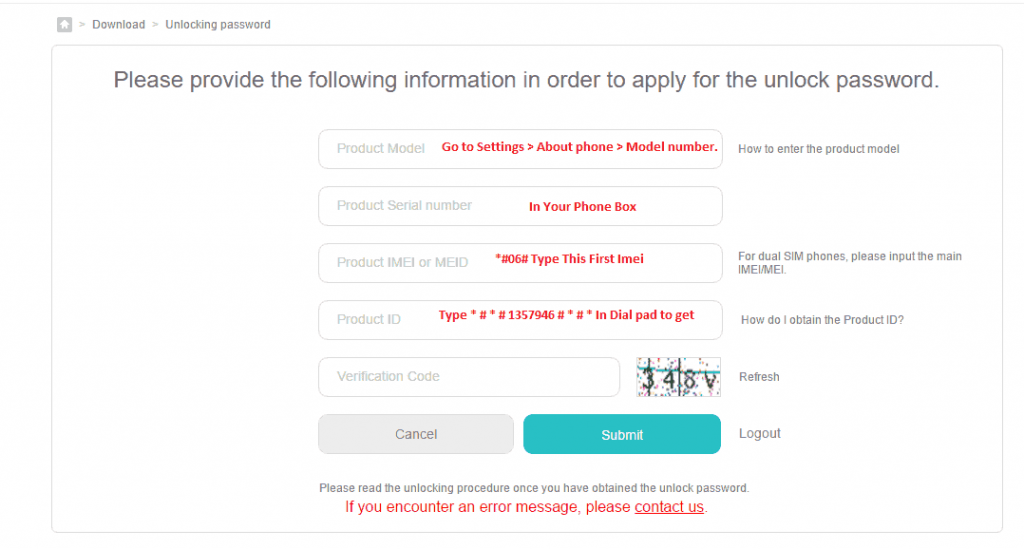Click the dual SIM phones IMEI note
This screenshot has height=549, width=1024.
(850, 262)
